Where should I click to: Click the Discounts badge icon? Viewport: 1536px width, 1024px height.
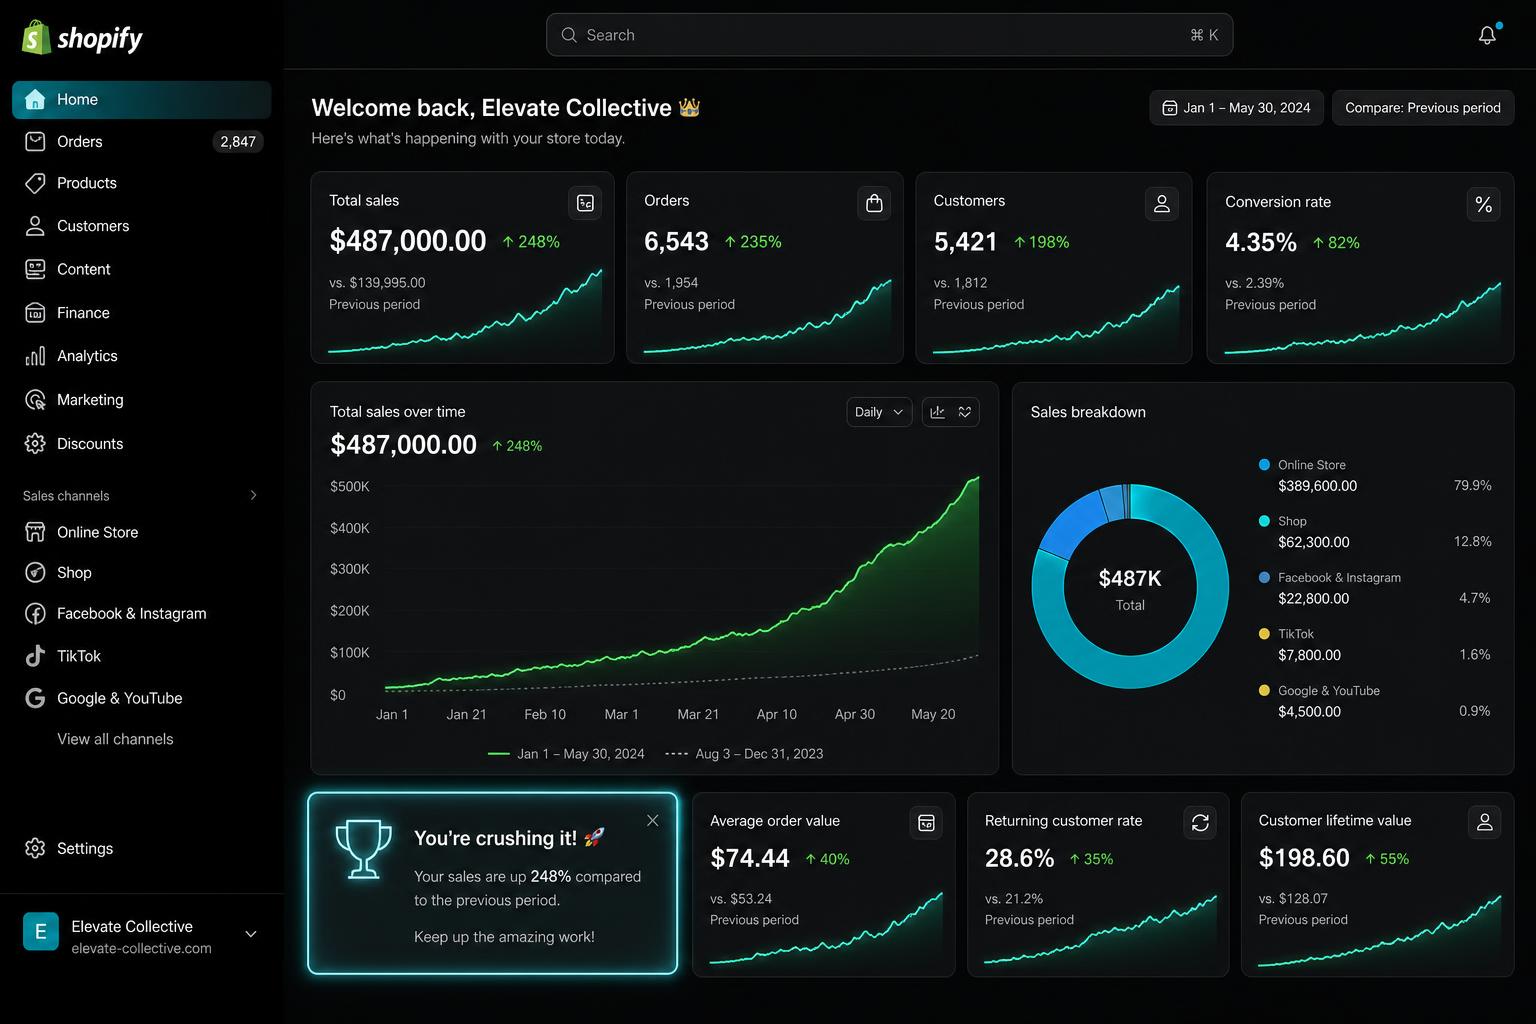point(35,443)
